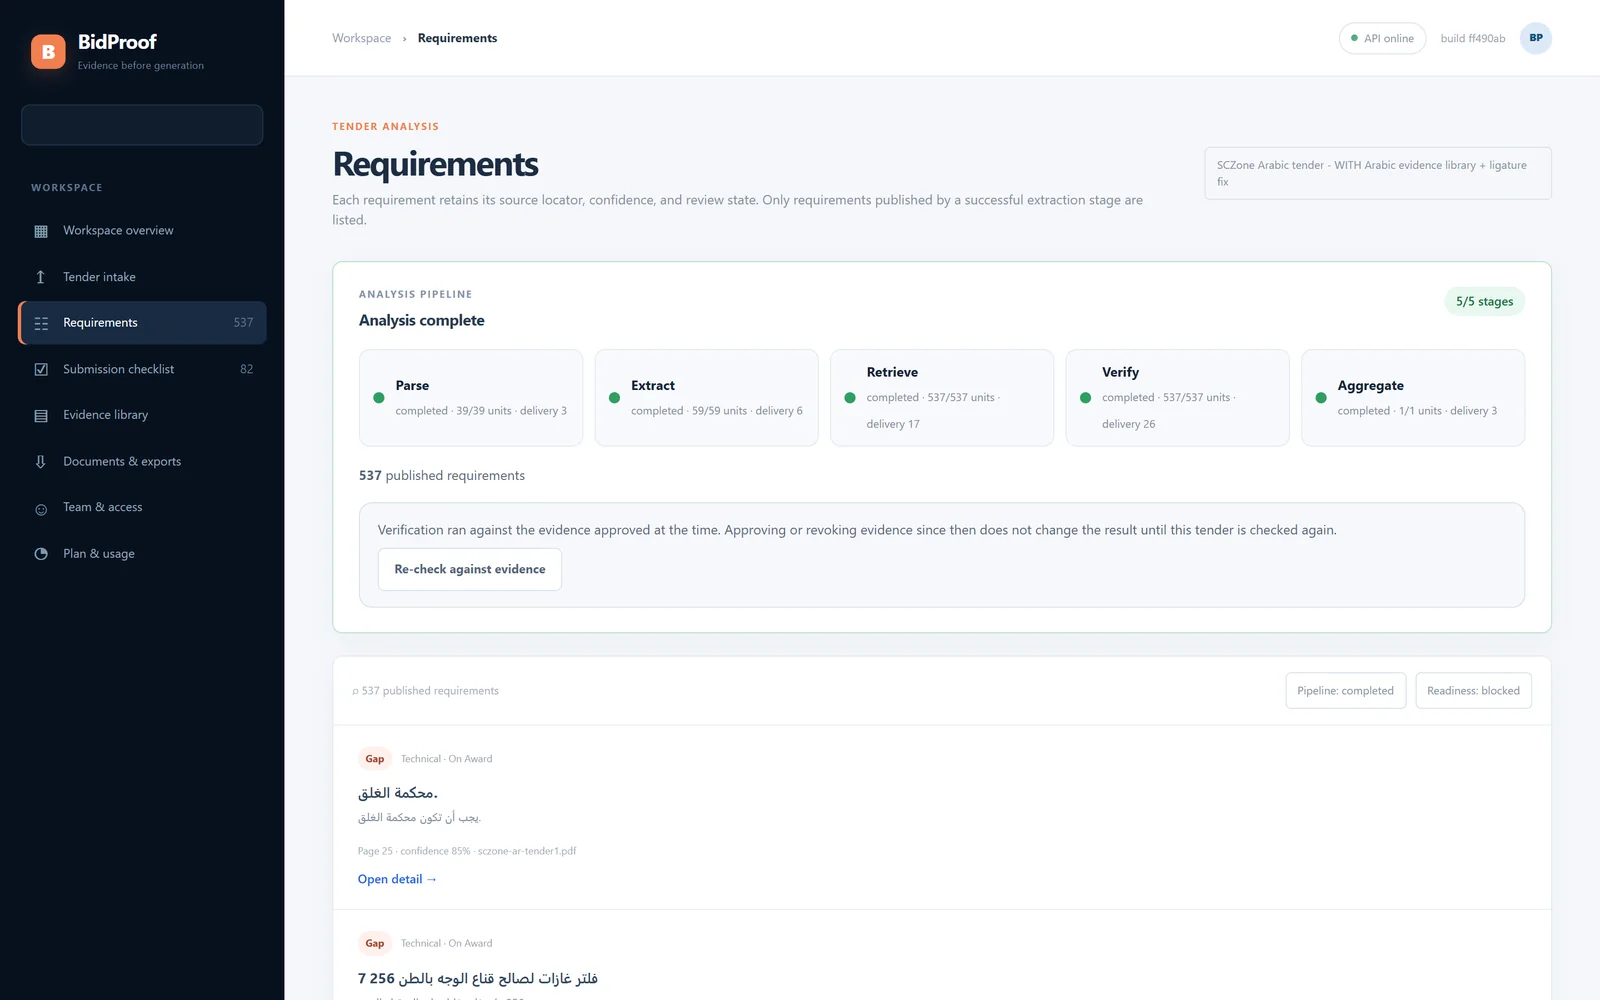The width and height of the screenshot is (1600, 1000).
Task: Click Workspace breadcrumb link
Action: coord(362,38)
